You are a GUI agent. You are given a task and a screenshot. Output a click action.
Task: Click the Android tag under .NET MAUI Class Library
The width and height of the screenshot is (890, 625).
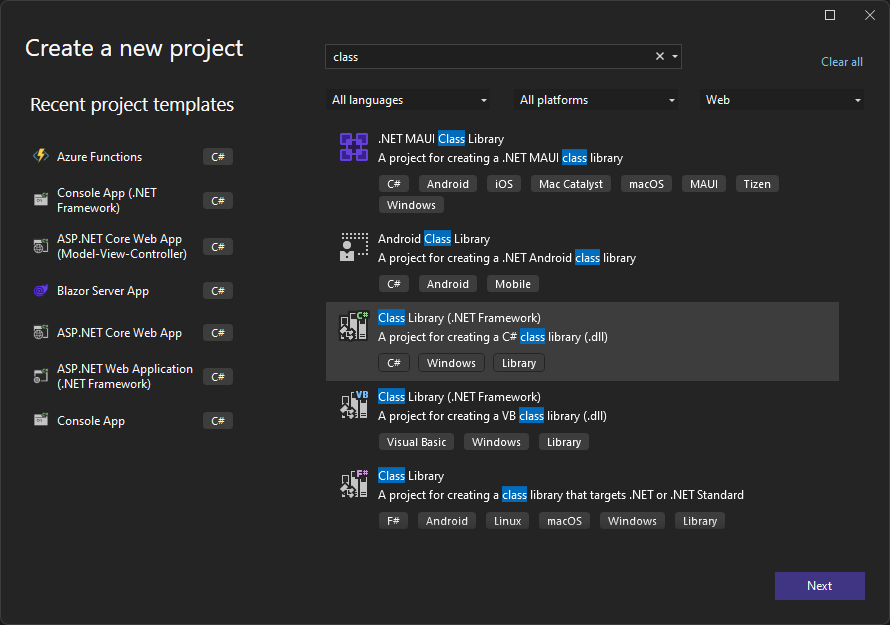click(447, 184)
